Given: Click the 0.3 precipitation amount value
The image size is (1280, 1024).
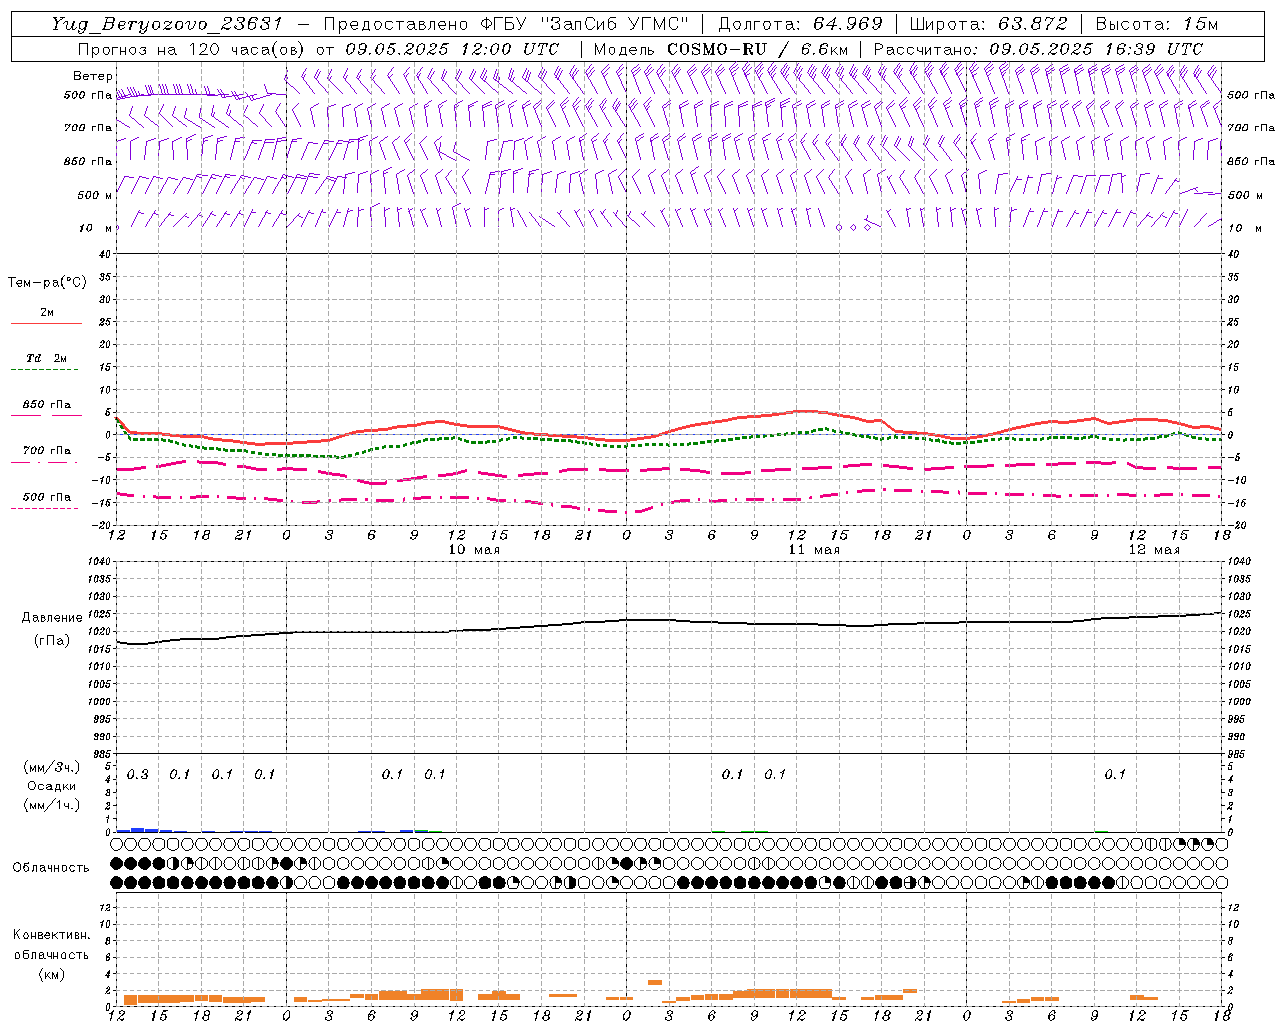Looking at the screenshot, I should [138, 775].
